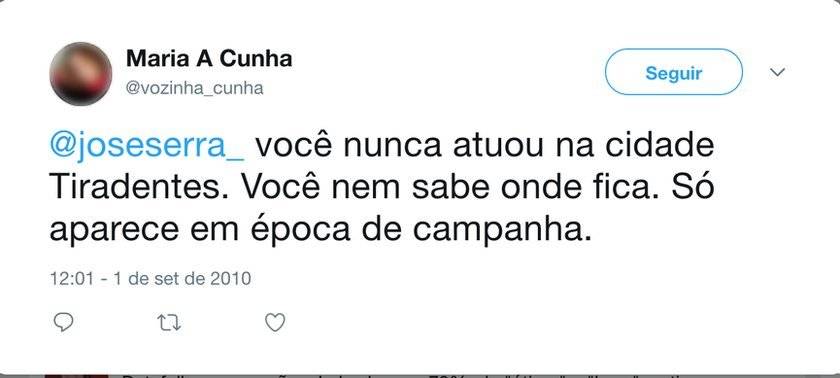Click the @vozinha_cunha handle

pos(194,88)
